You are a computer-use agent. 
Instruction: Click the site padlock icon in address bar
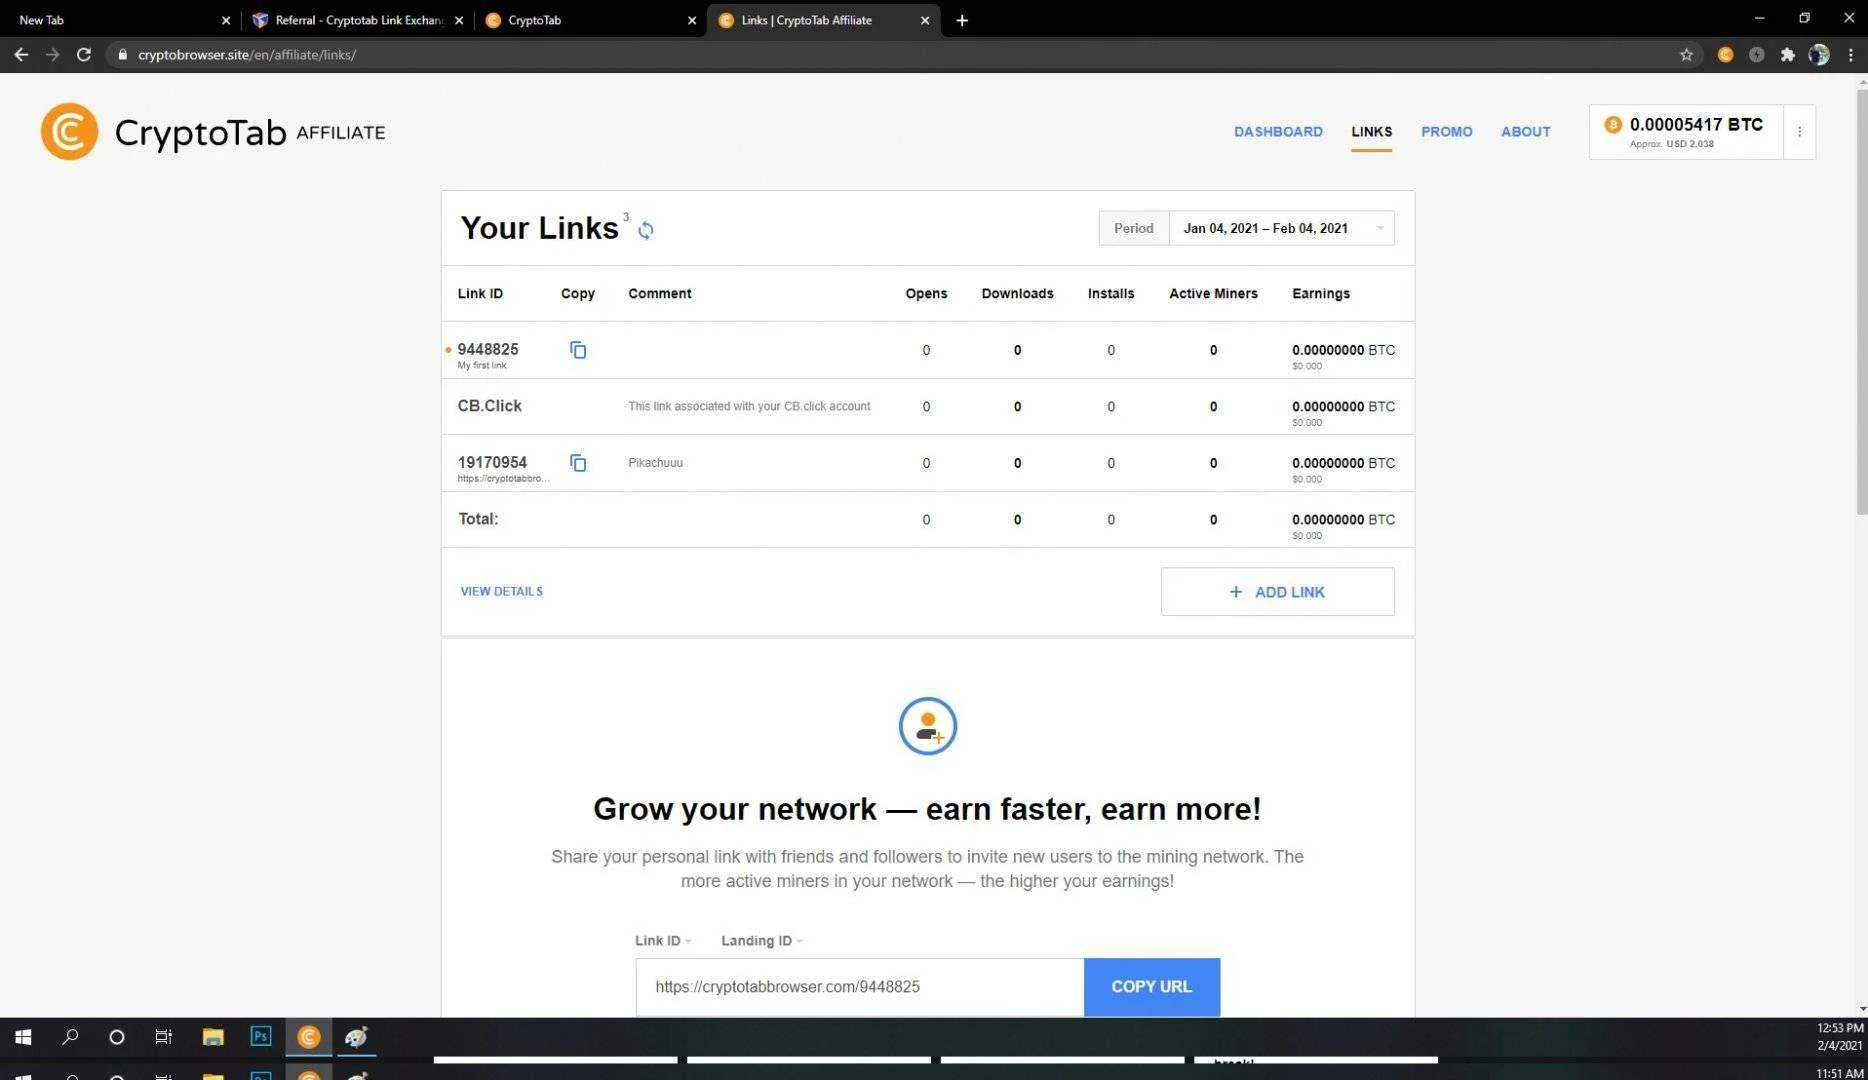[x=122, y=55]
